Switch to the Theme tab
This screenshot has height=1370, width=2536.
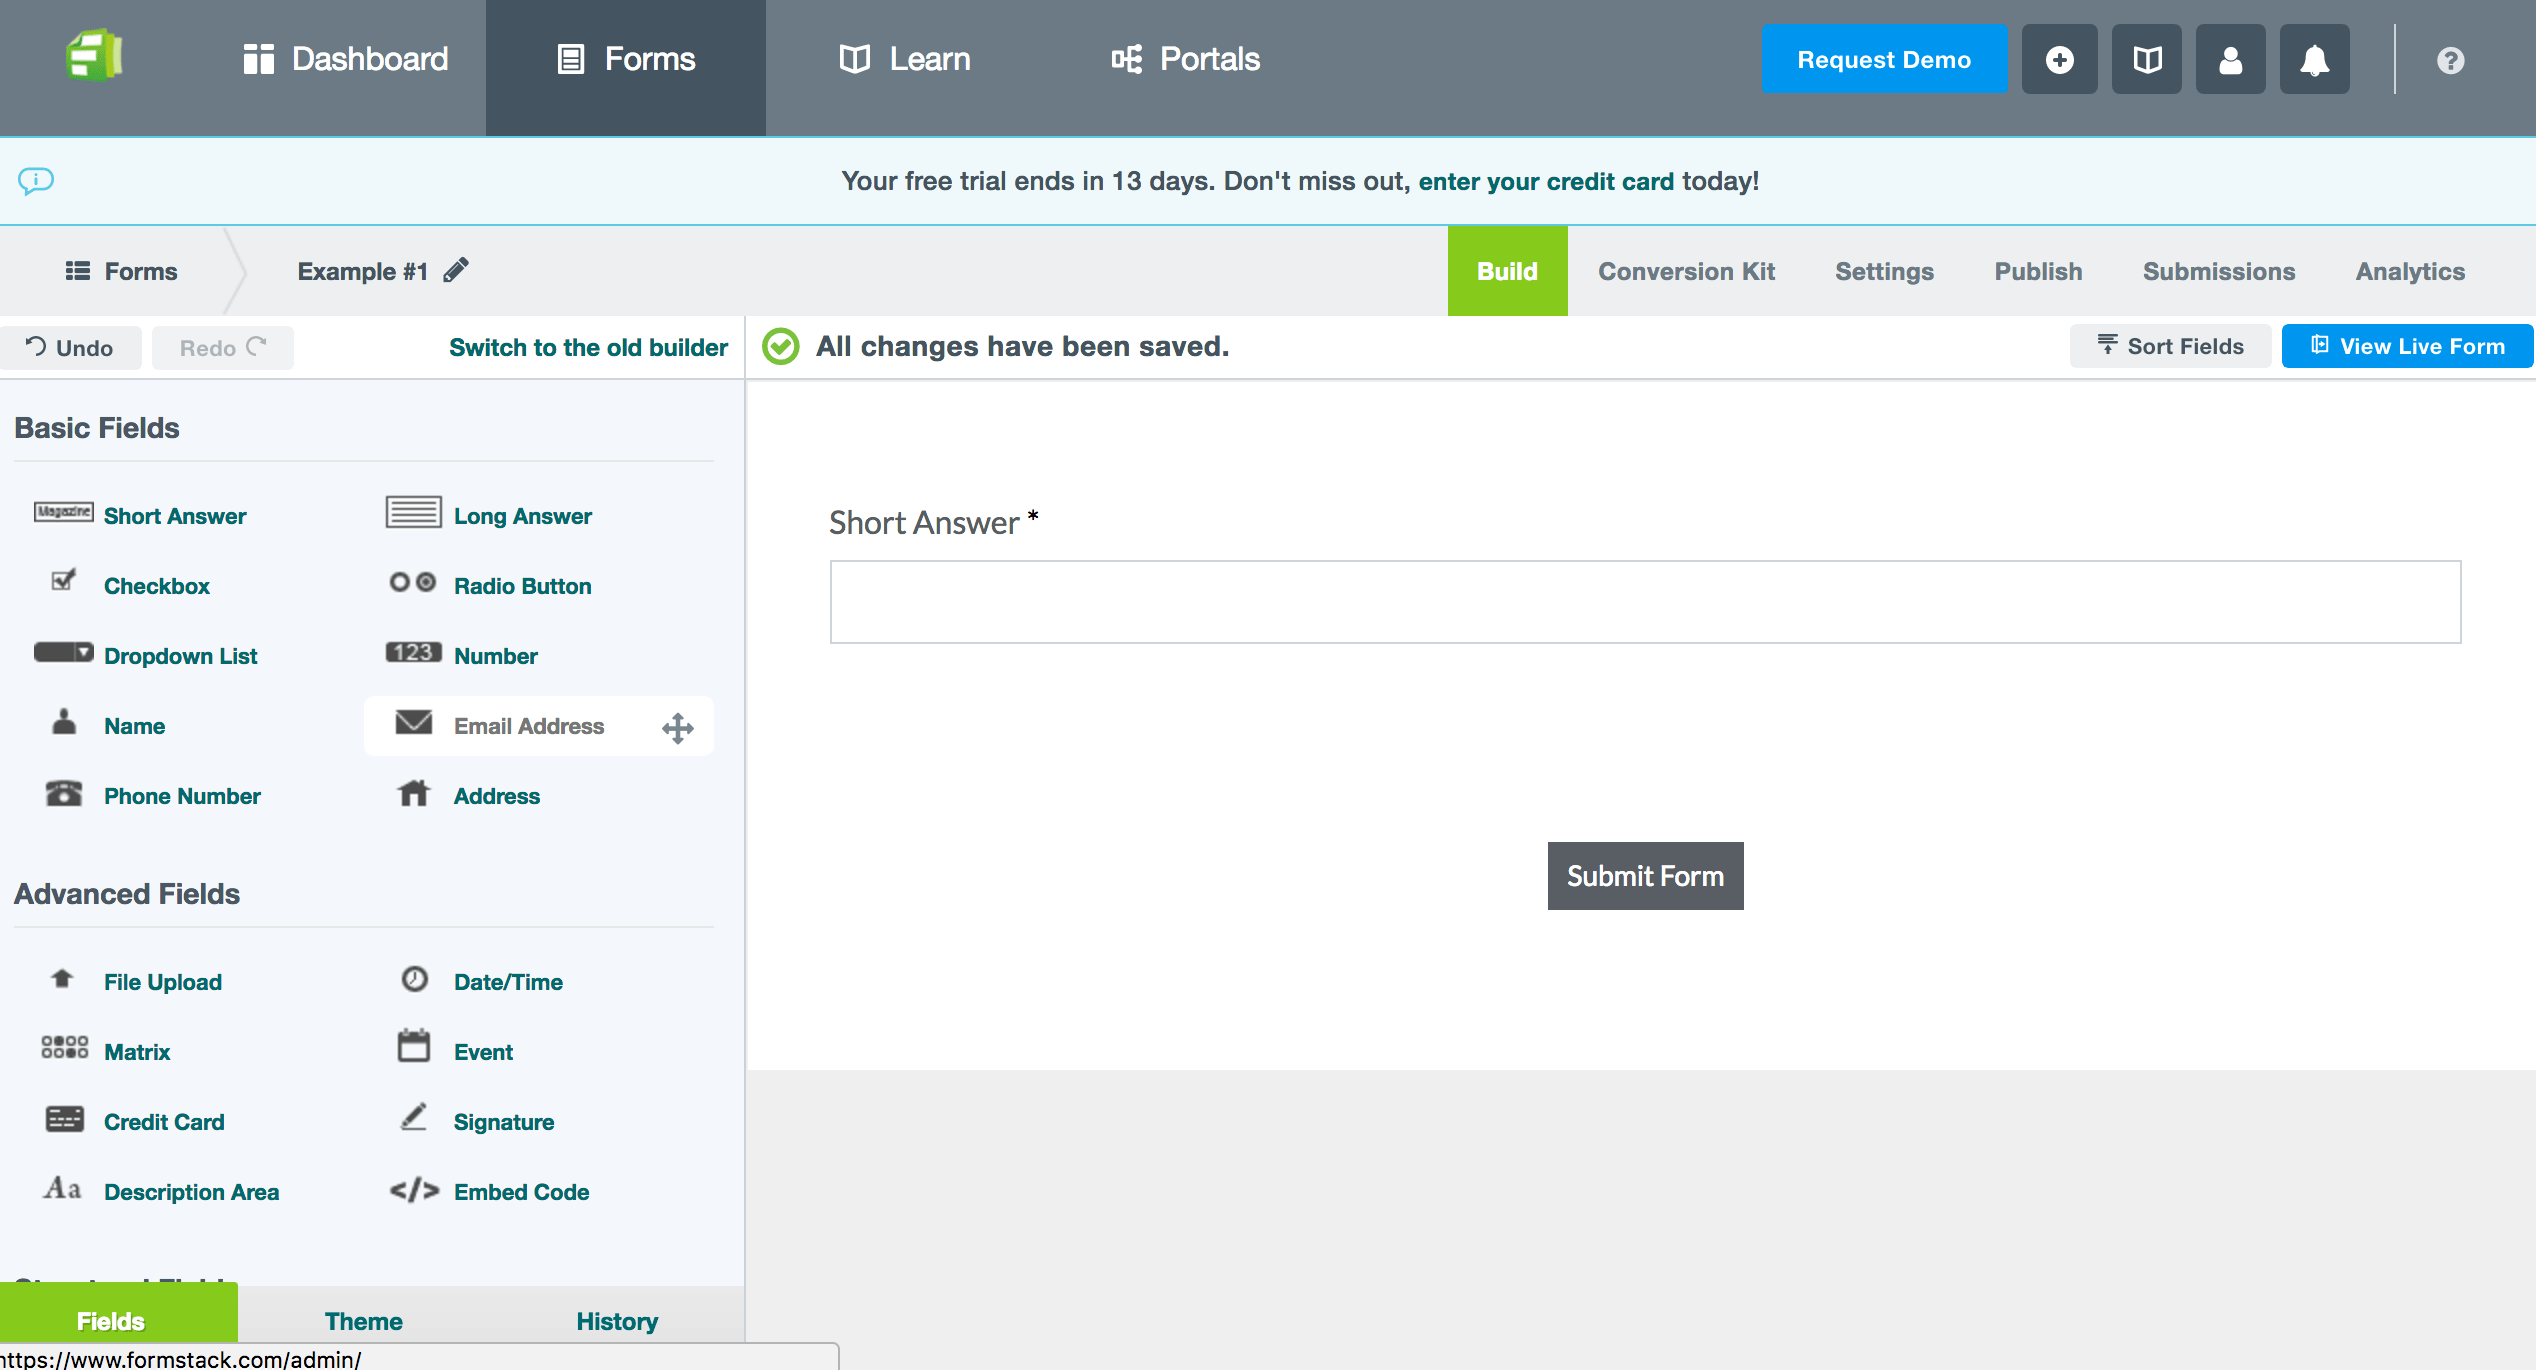[363, 1321]
